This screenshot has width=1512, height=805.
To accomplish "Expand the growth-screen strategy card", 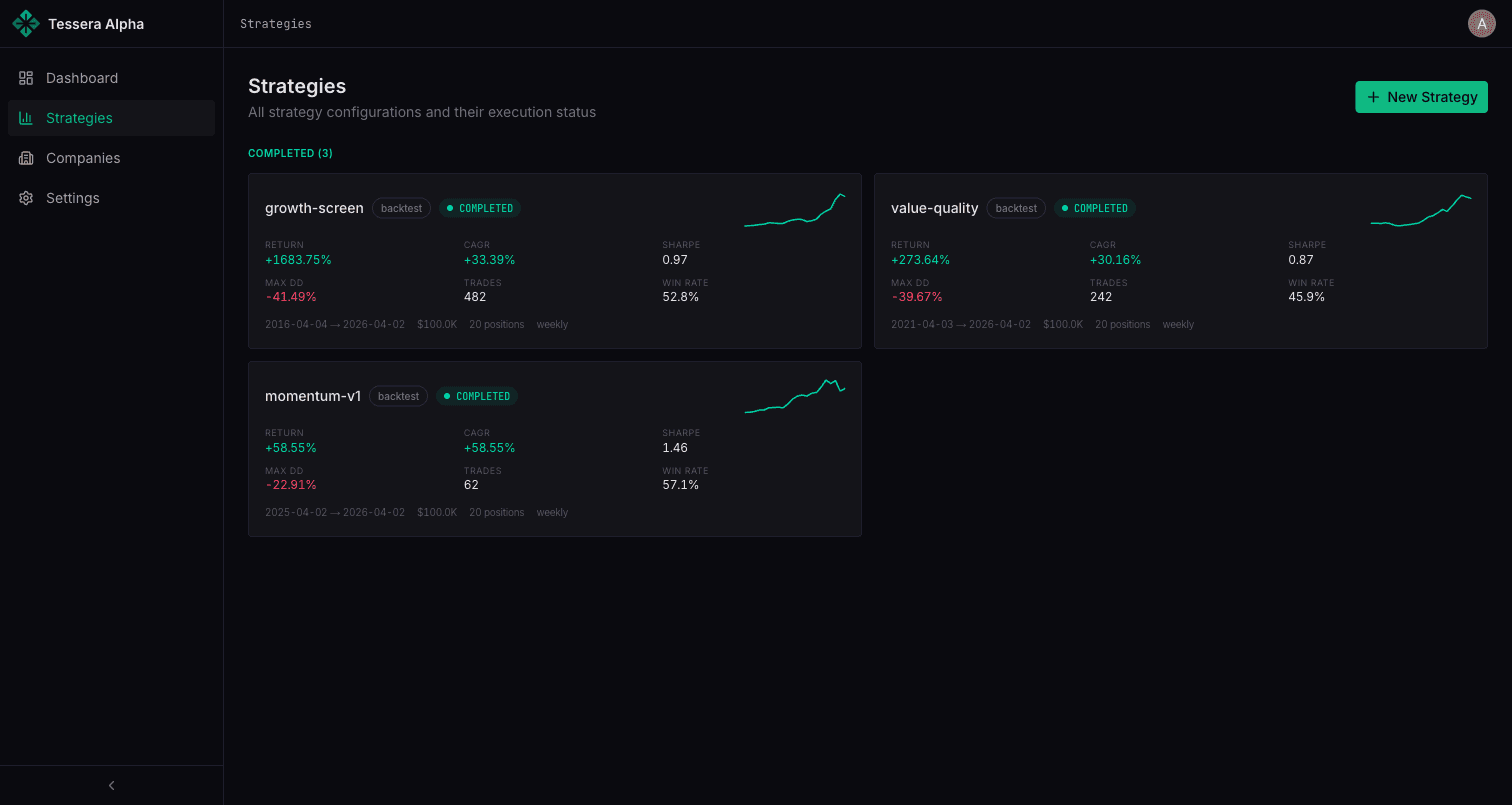I will pyautogui.click(x=555, y=260).
